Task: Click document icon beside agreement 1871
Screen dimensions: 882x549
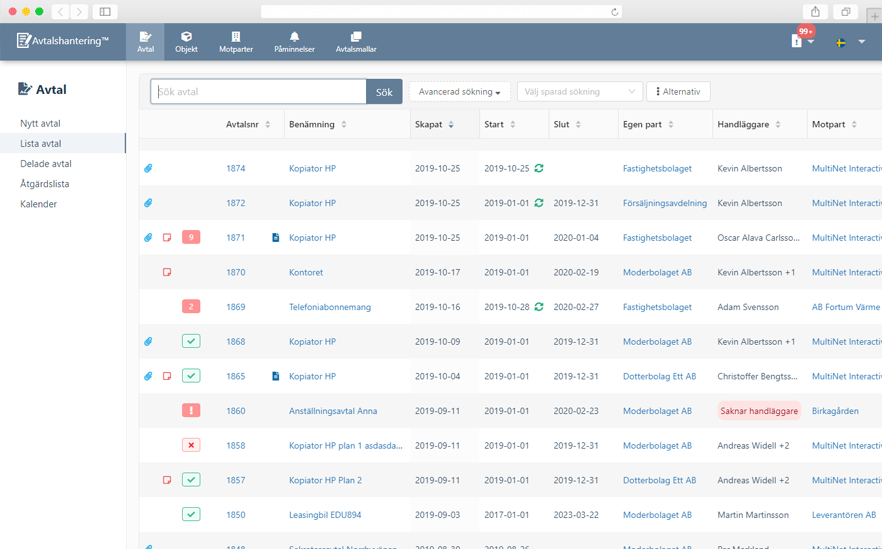Action: coord(276,238)
